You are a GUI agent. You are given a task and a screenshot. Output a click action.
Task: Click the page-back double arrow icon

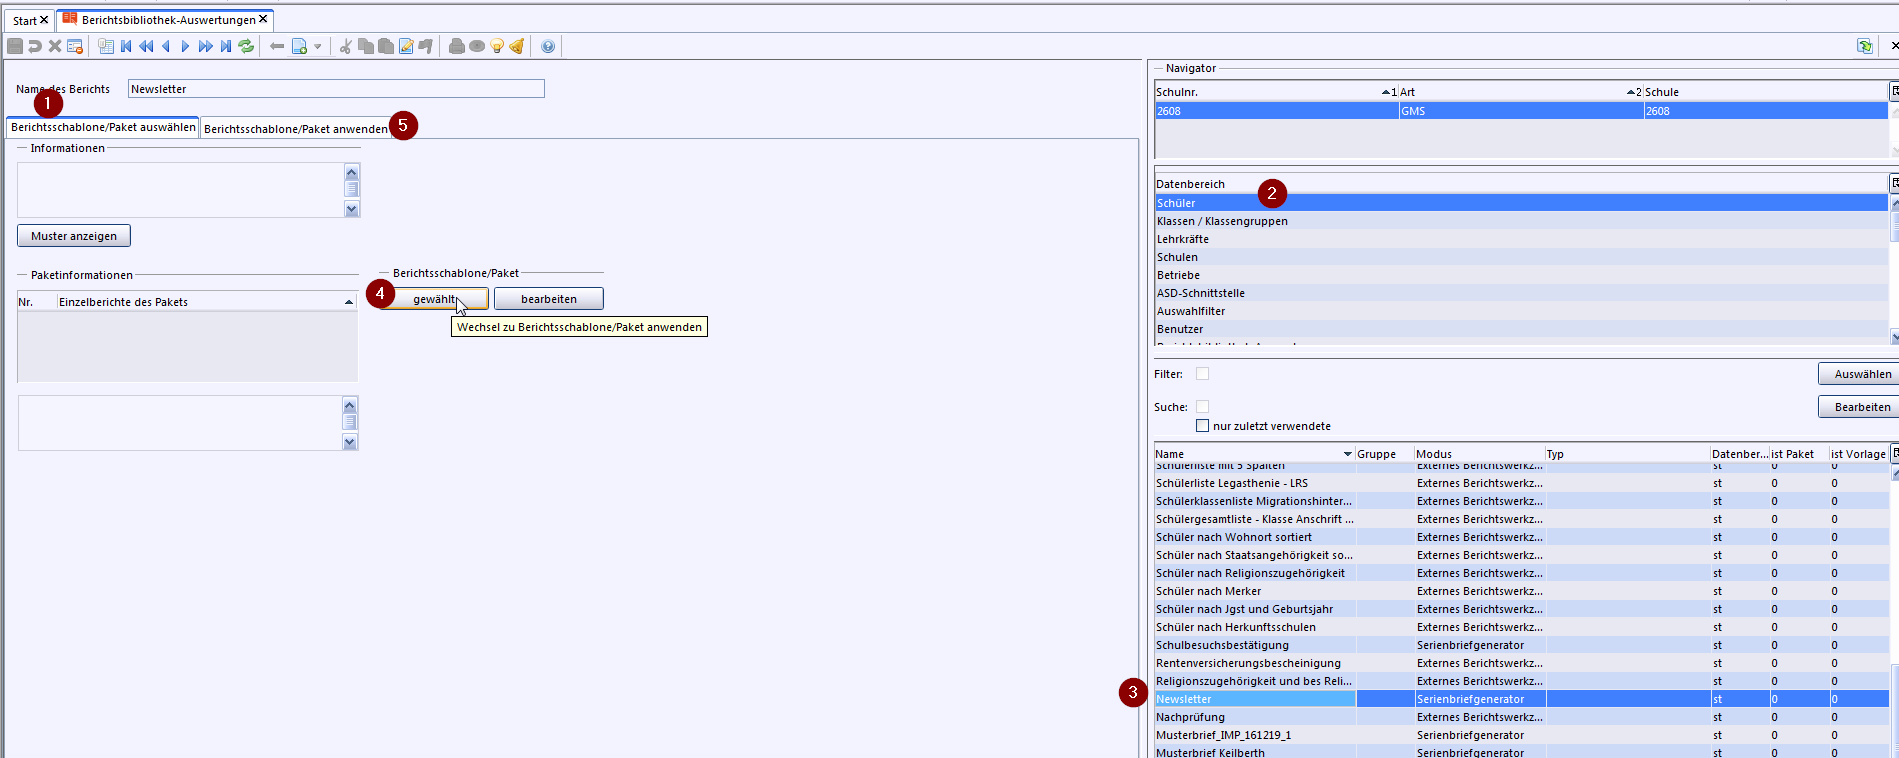click(146, 46)
